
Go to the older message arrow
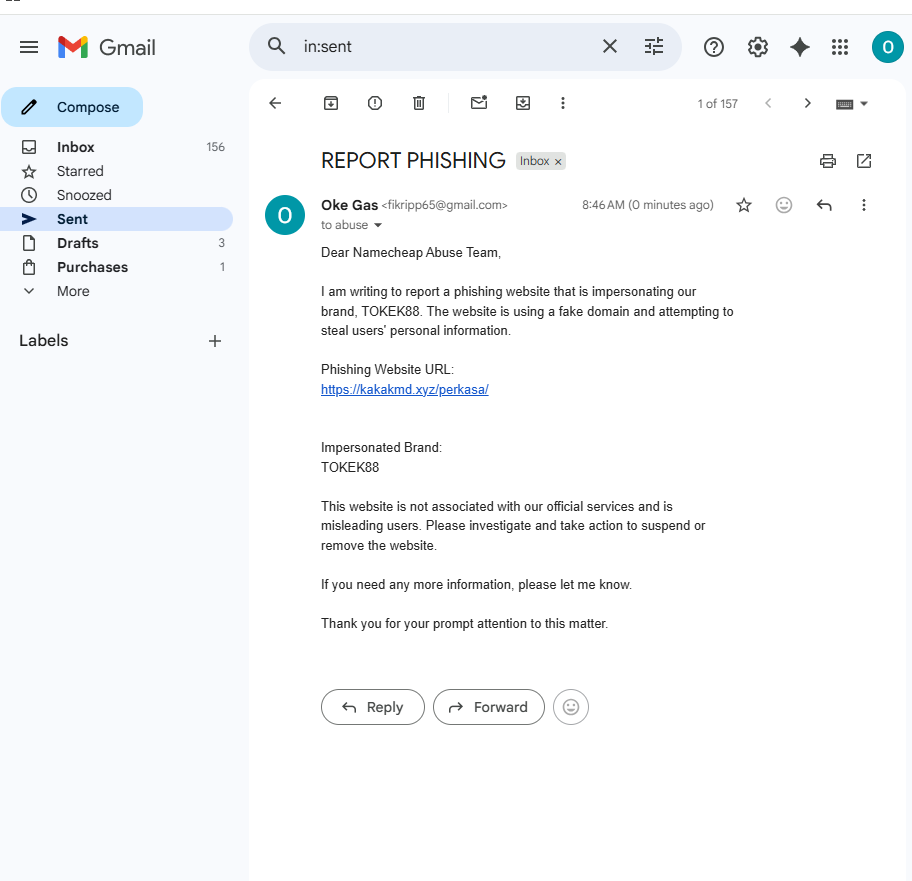click(x=807, y=104)
